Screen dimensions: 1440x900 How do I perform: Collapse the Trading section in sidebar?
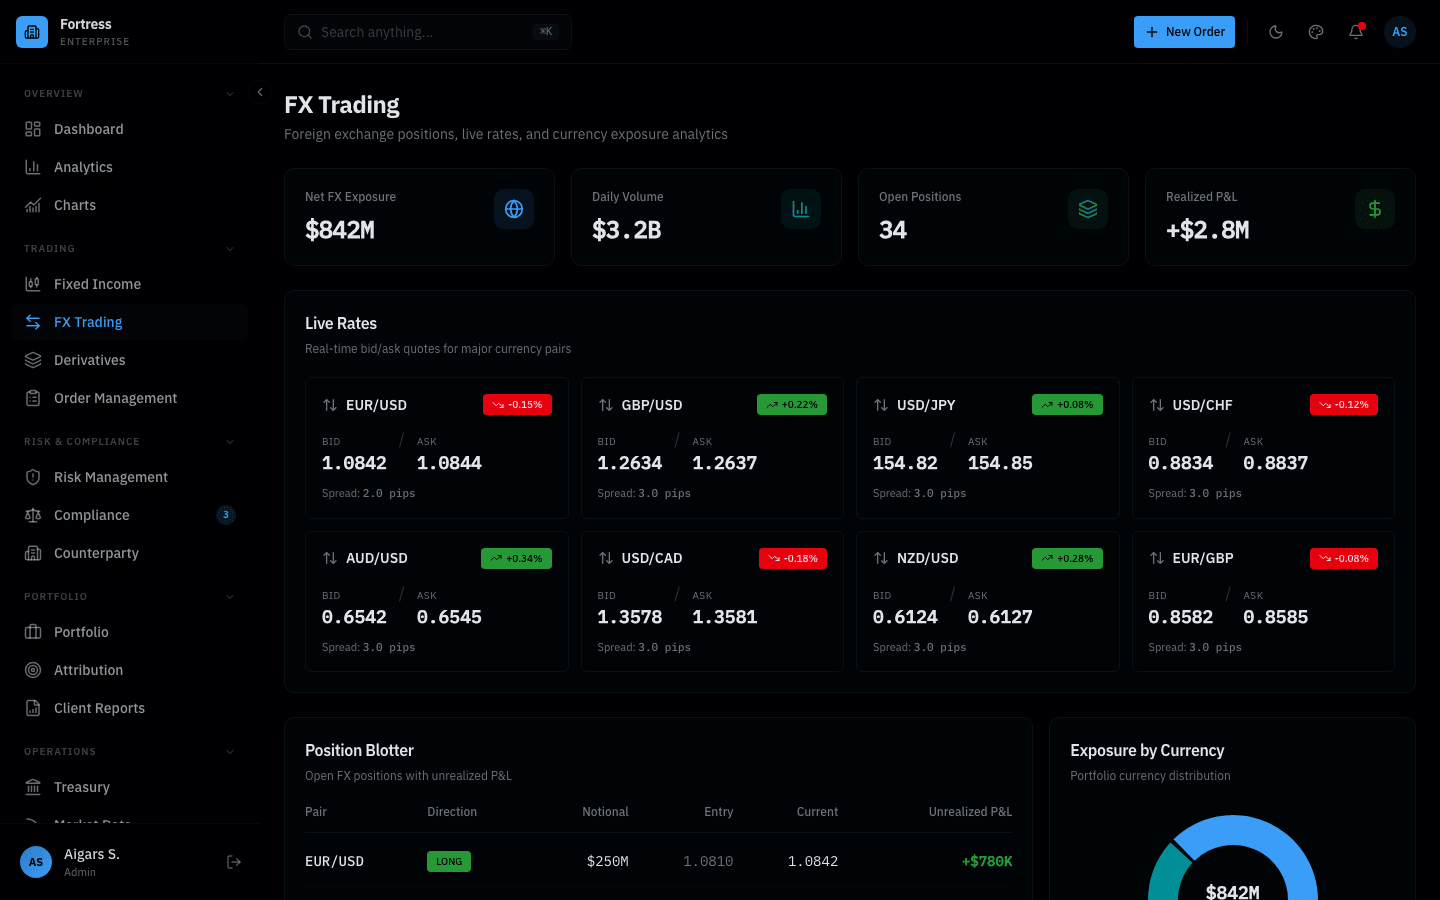point(230,248)
